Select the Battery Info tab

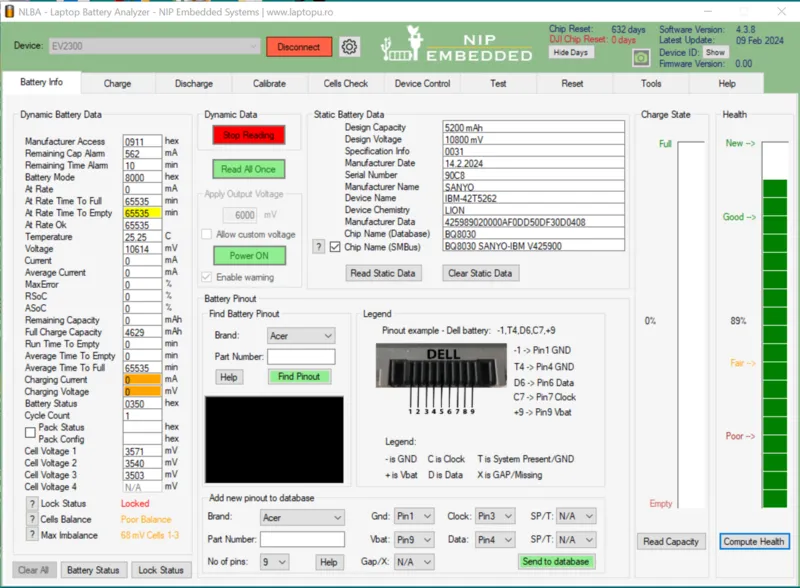coord(41,82)
